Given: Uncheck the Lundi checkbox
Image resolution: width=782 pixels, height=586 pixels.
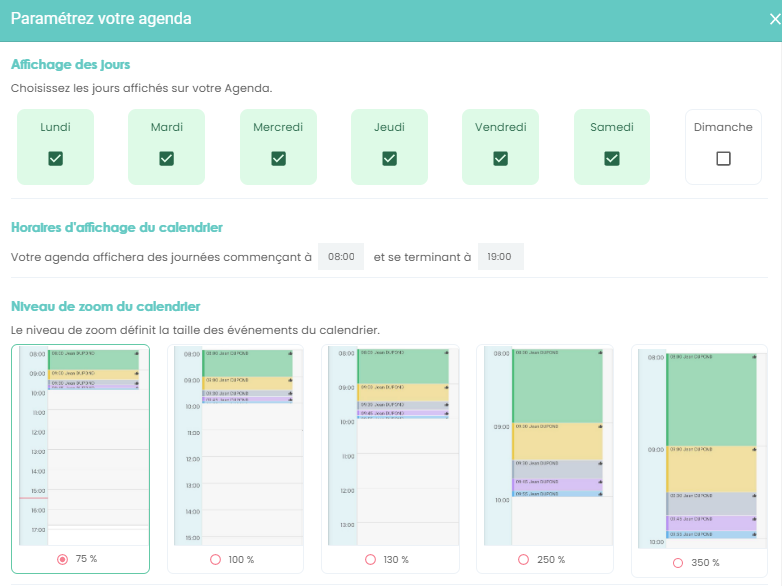Looking at the screenshot, I should coord(56,158).
